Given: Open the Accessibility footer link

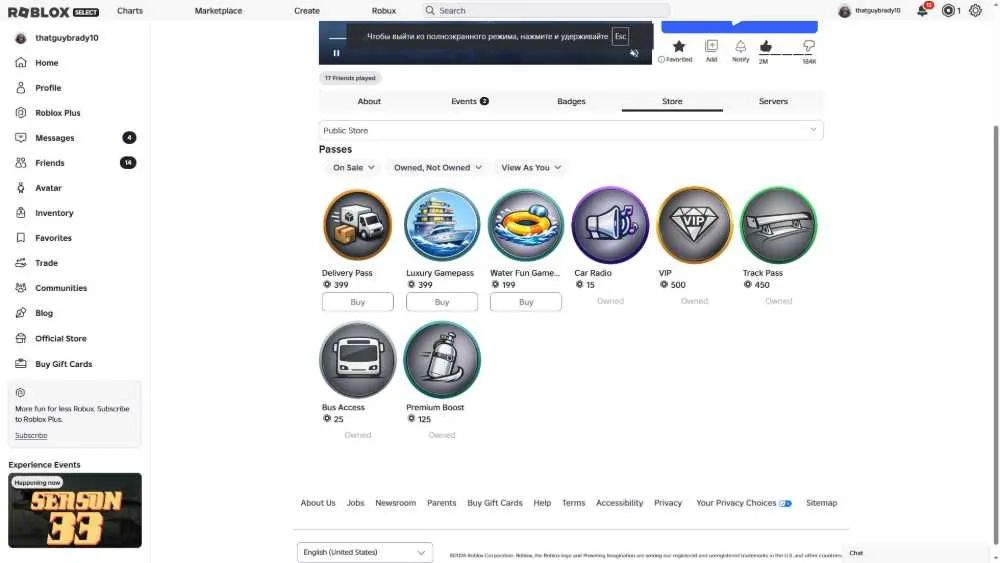Looking at the screenshot, I should (619, 503).
